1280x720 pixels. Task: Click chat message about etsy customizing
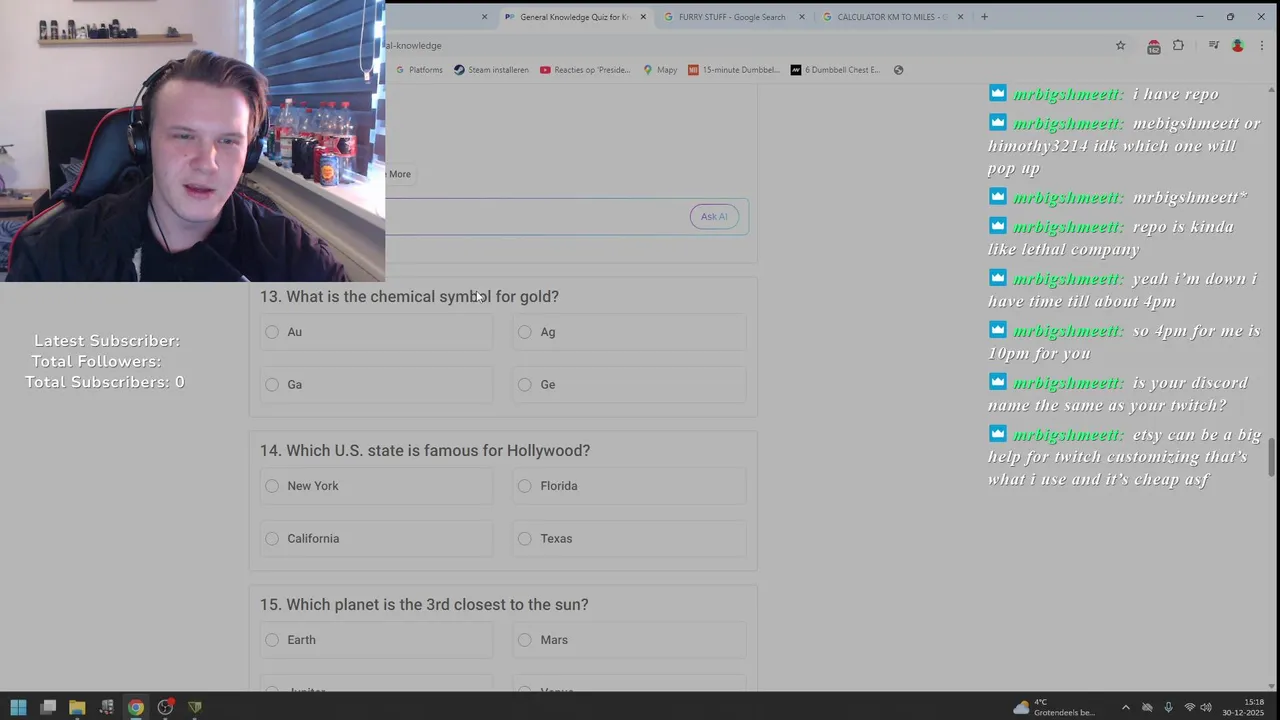[x=1125, y=457]
